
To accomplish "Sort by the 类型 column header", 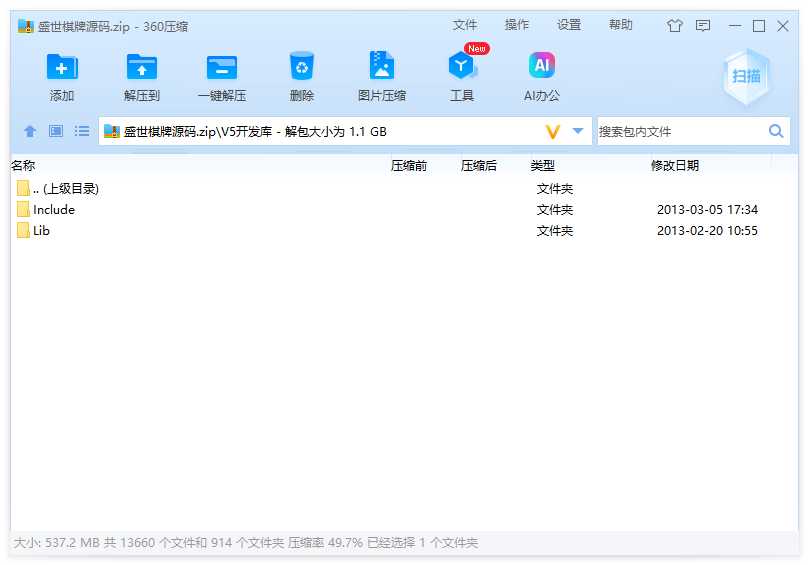I will point(543,166).
